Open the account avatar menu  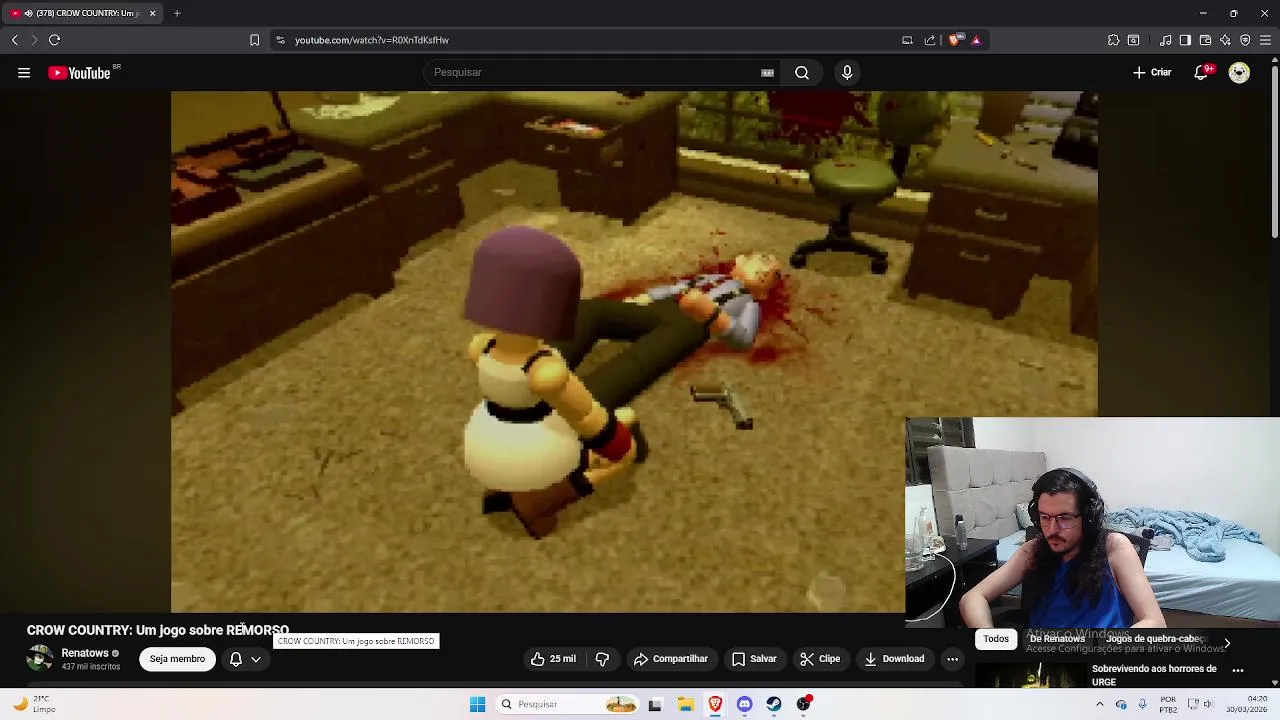pos(1239,72)
